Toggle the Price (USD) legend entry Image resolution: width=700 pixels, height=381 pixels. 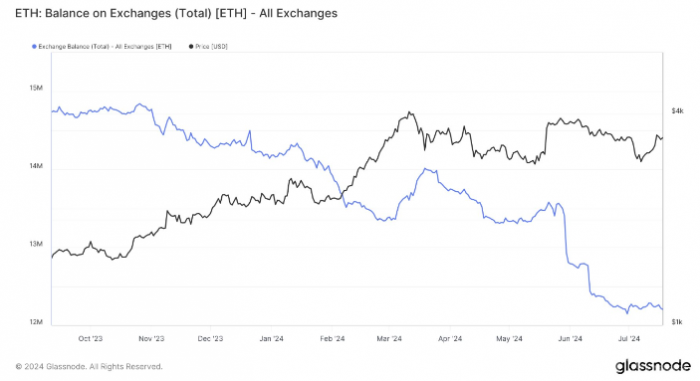[x=208, y=46]
